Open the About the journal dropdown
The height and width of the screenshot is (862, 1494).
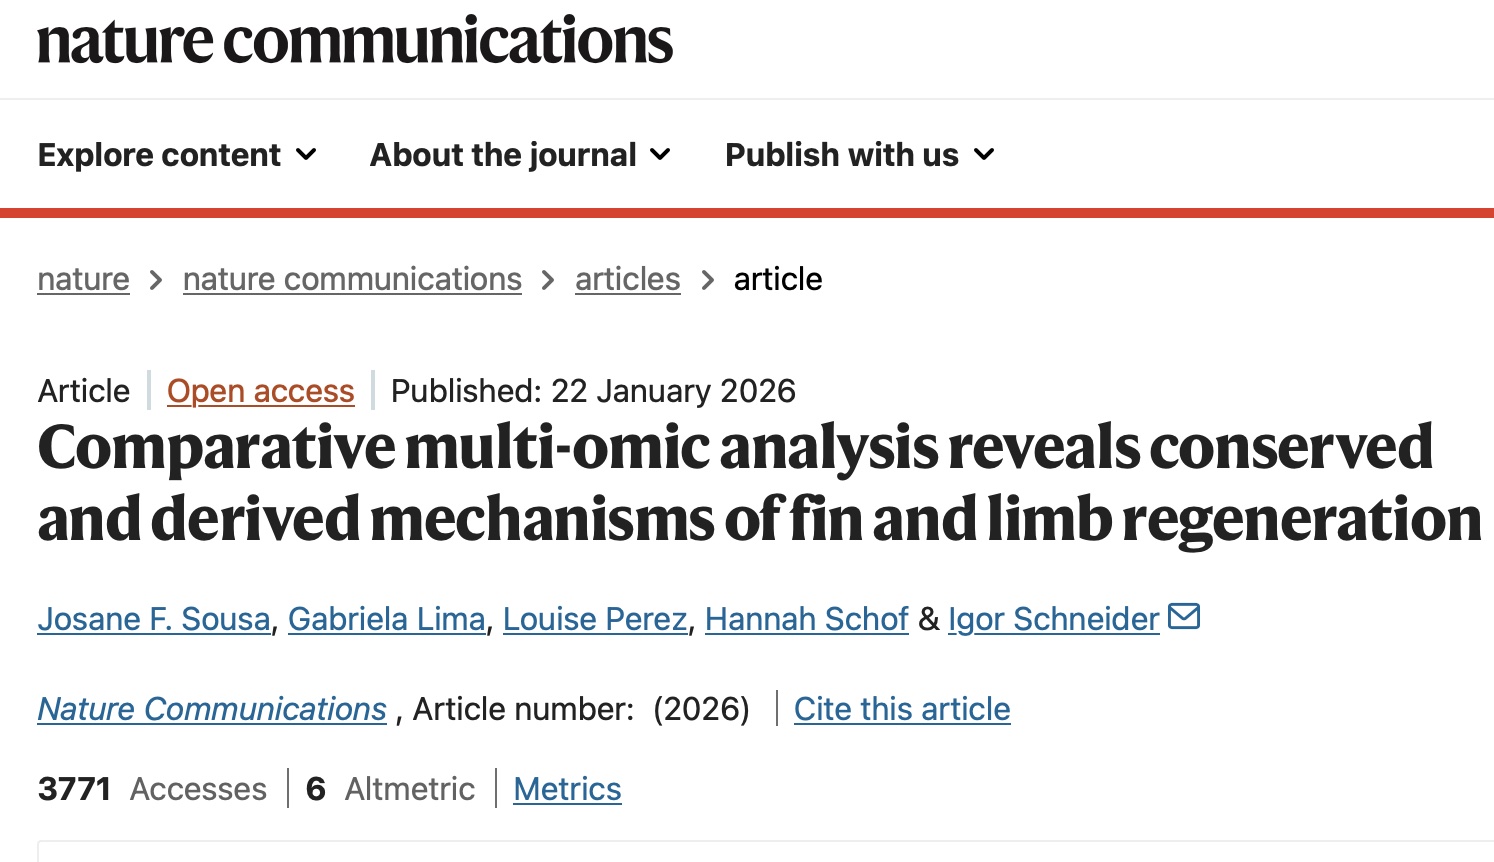point(518,154)
